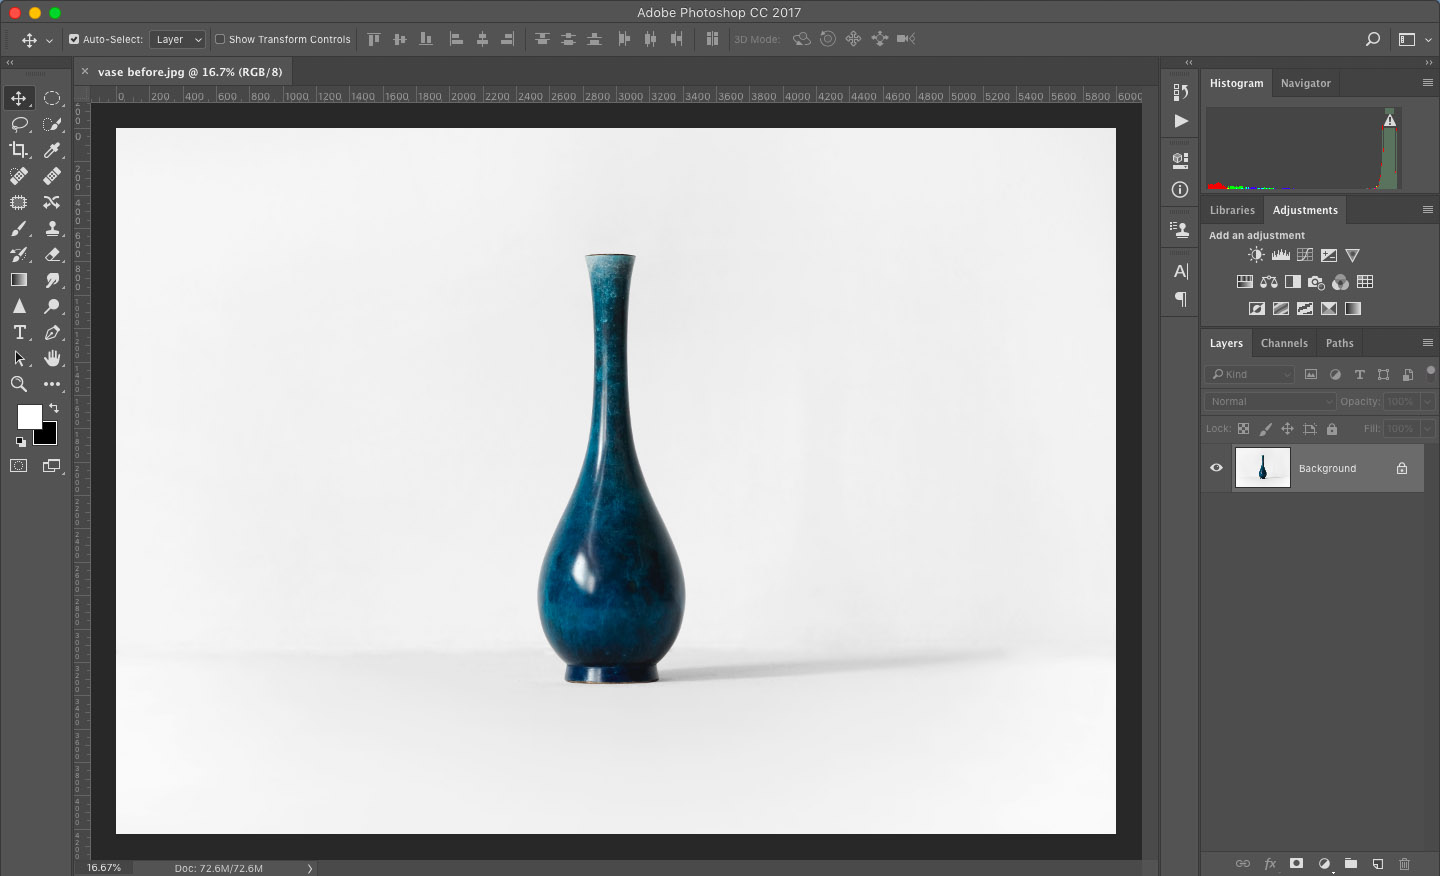Select the Smudge tool
Screen dimensions: 1440x876
tap(52, 280)
